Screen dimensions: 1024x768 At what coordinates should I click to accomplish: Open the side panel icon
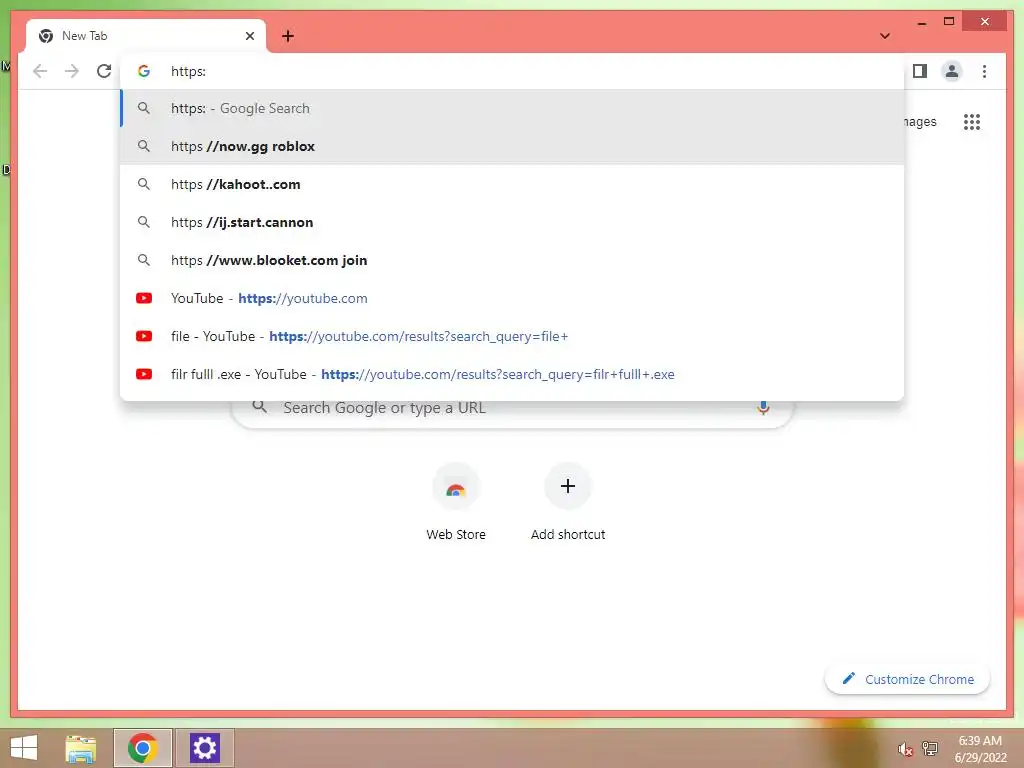click(920, 71)
